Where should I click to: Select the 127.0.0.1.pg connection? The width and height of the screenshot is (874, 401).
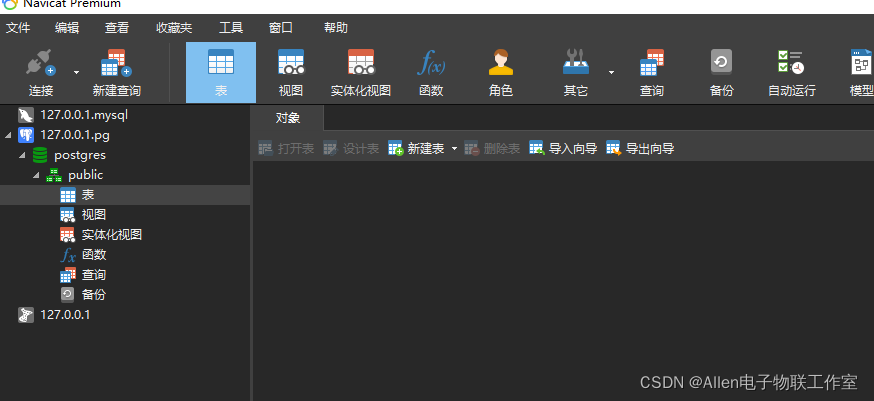(x=75, y=135)
